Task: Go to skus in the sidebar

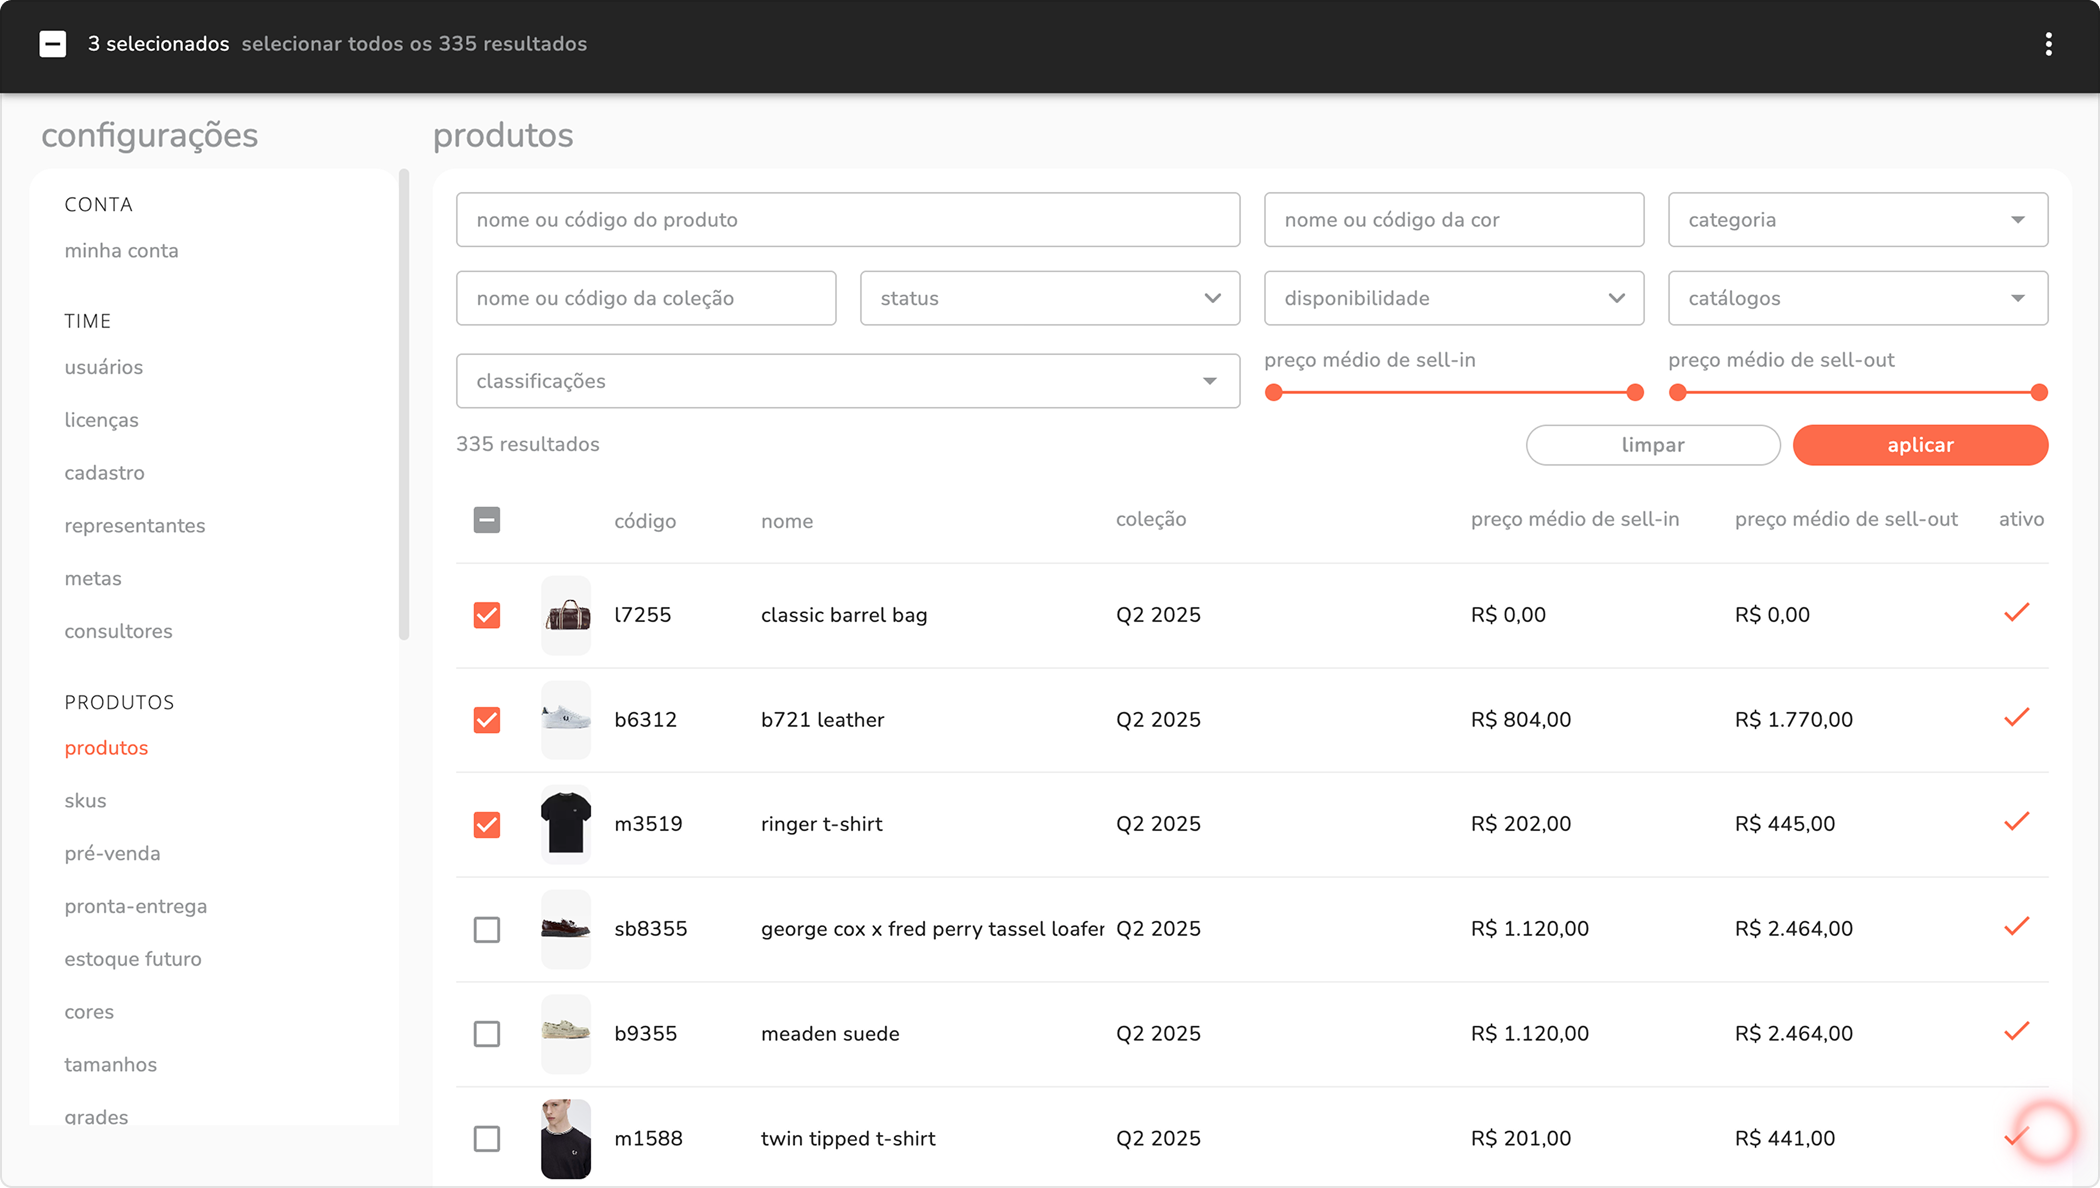Action: pos(85,801)
